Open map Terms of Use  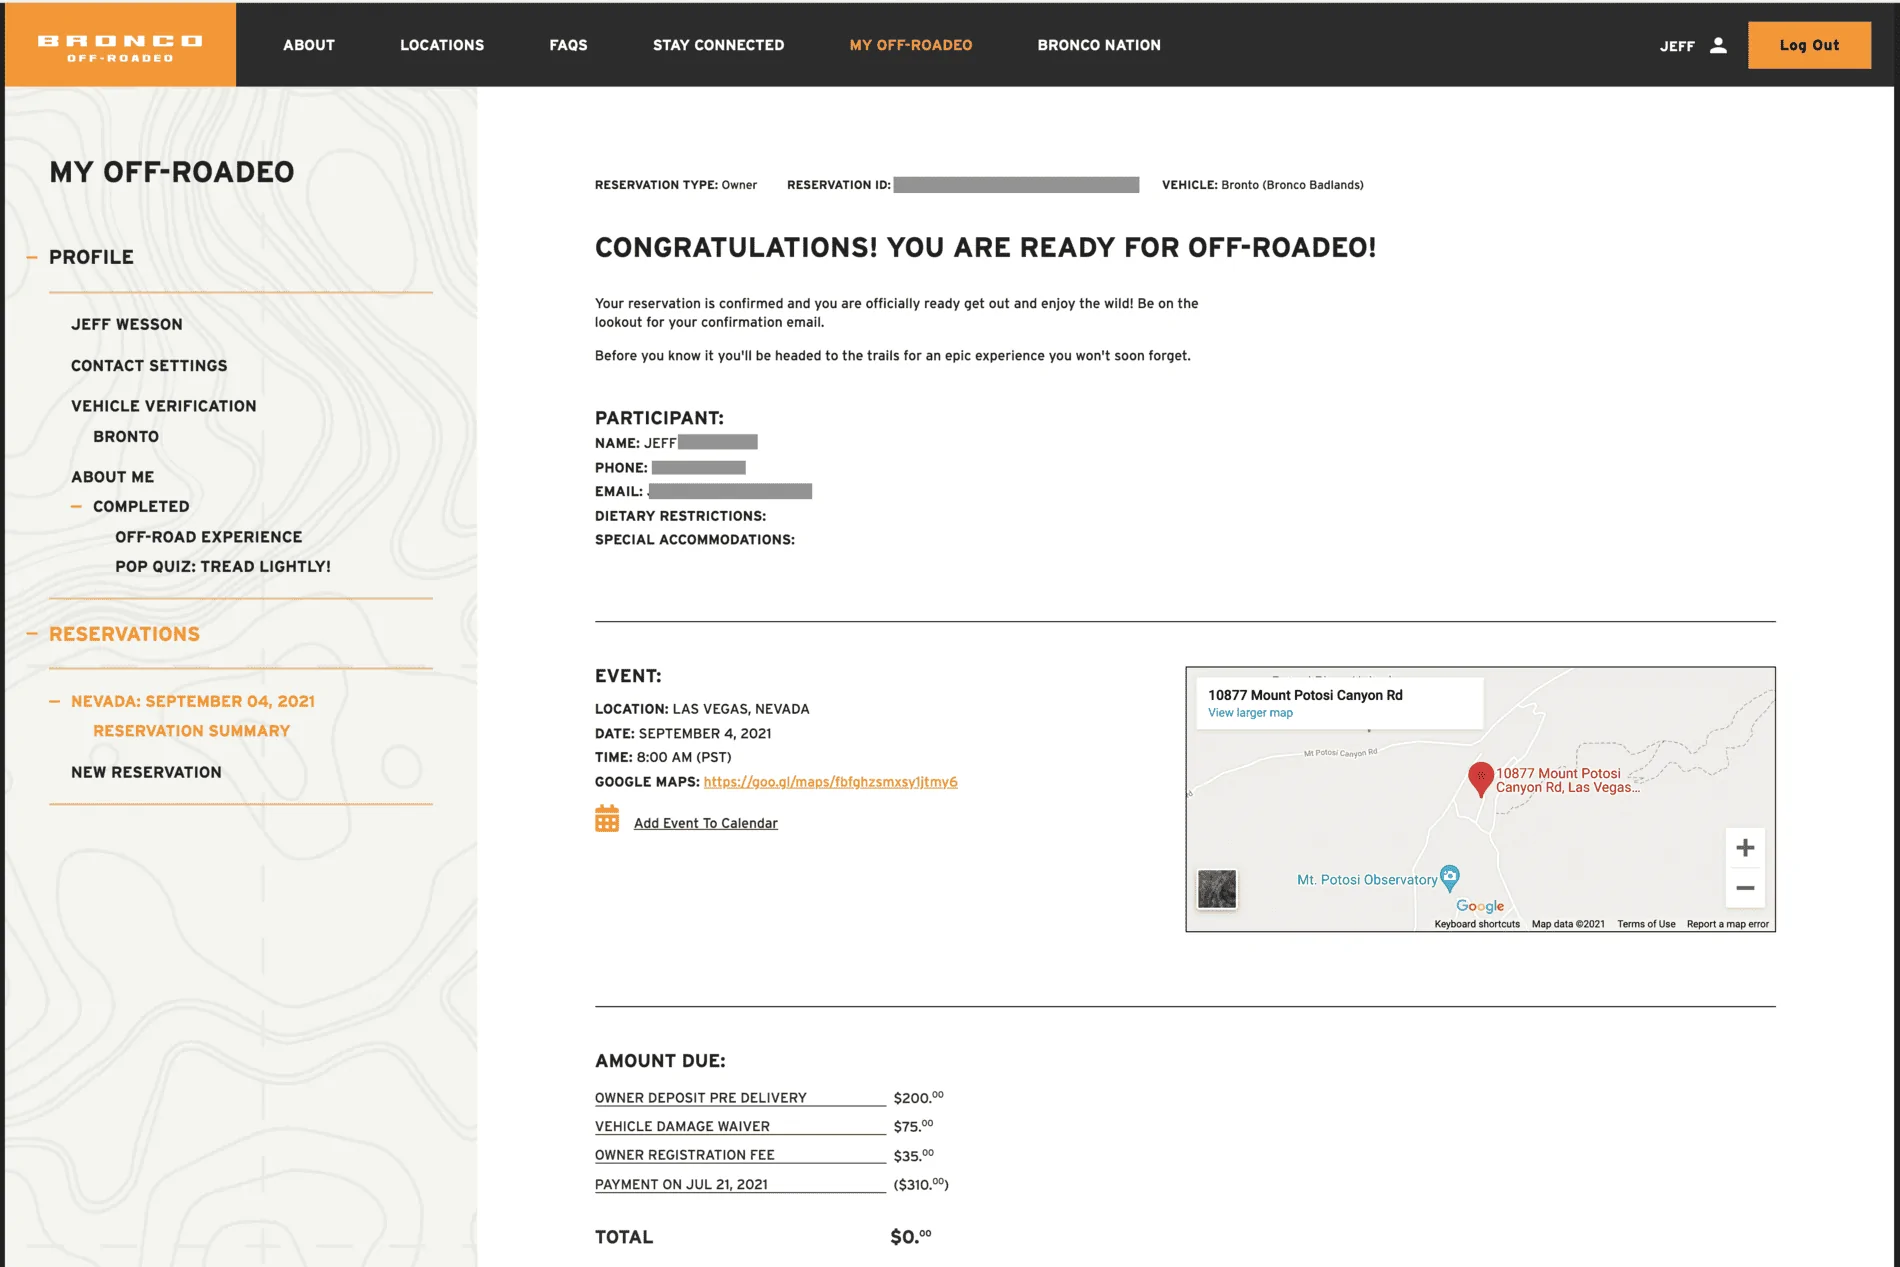point(1646,924)
